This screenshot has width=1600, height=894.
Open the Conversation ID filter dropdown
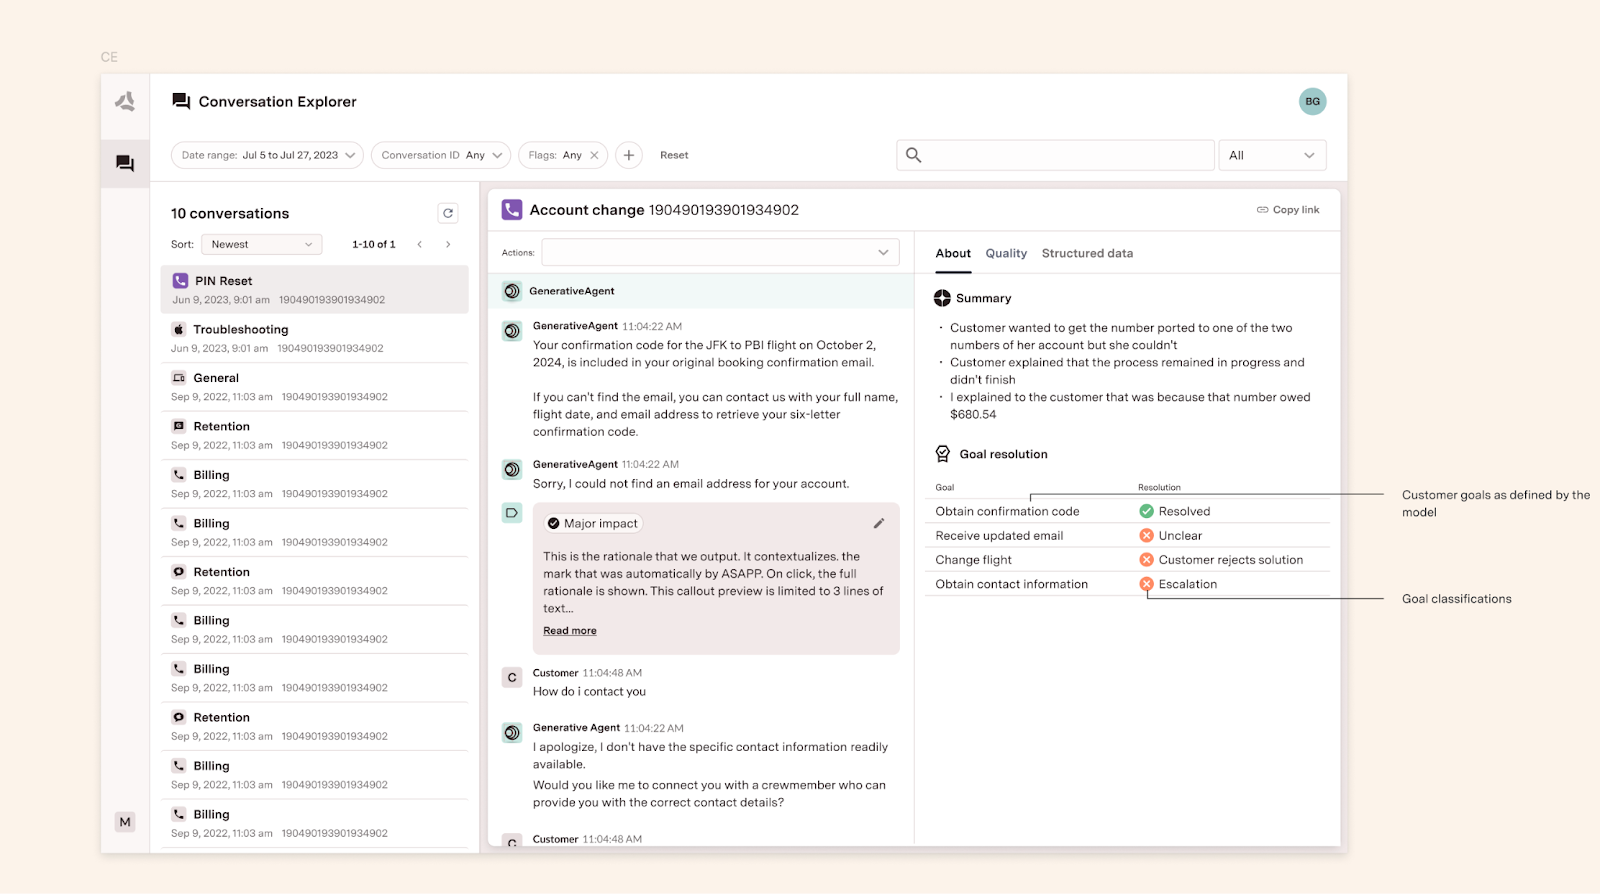(x=441, y=155)
